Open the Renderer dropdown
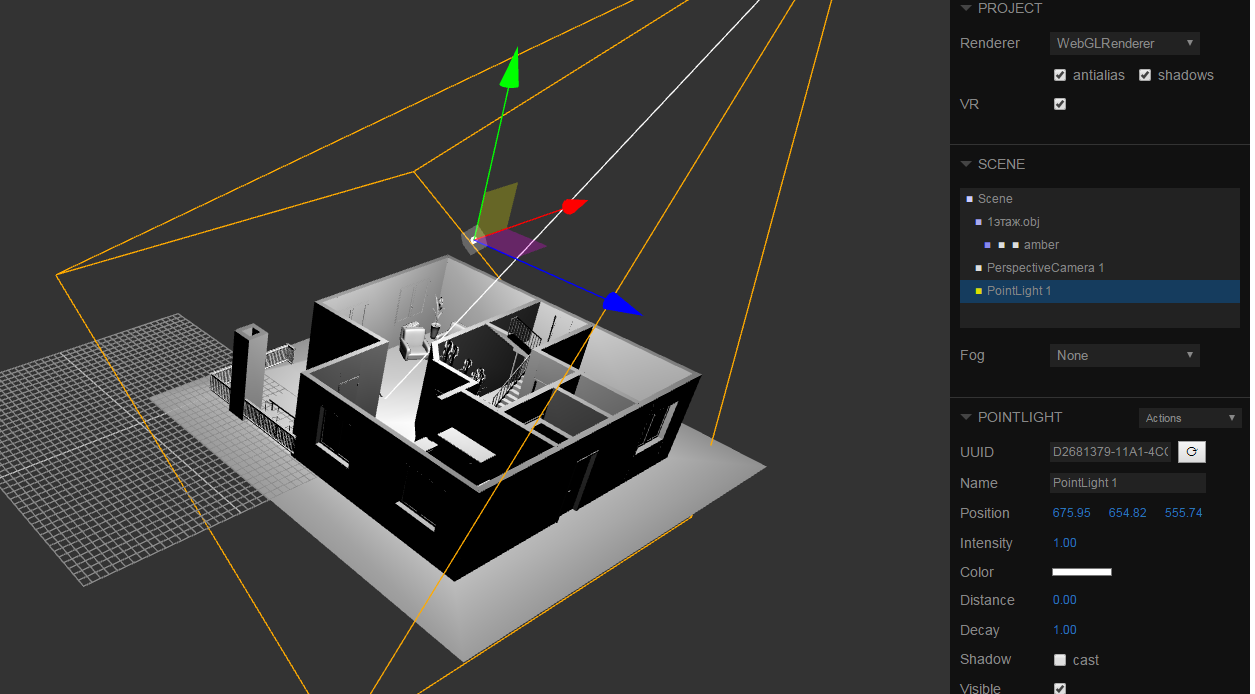The image size is (1255, 694). pyautogui.click(x=1125, y=43)
